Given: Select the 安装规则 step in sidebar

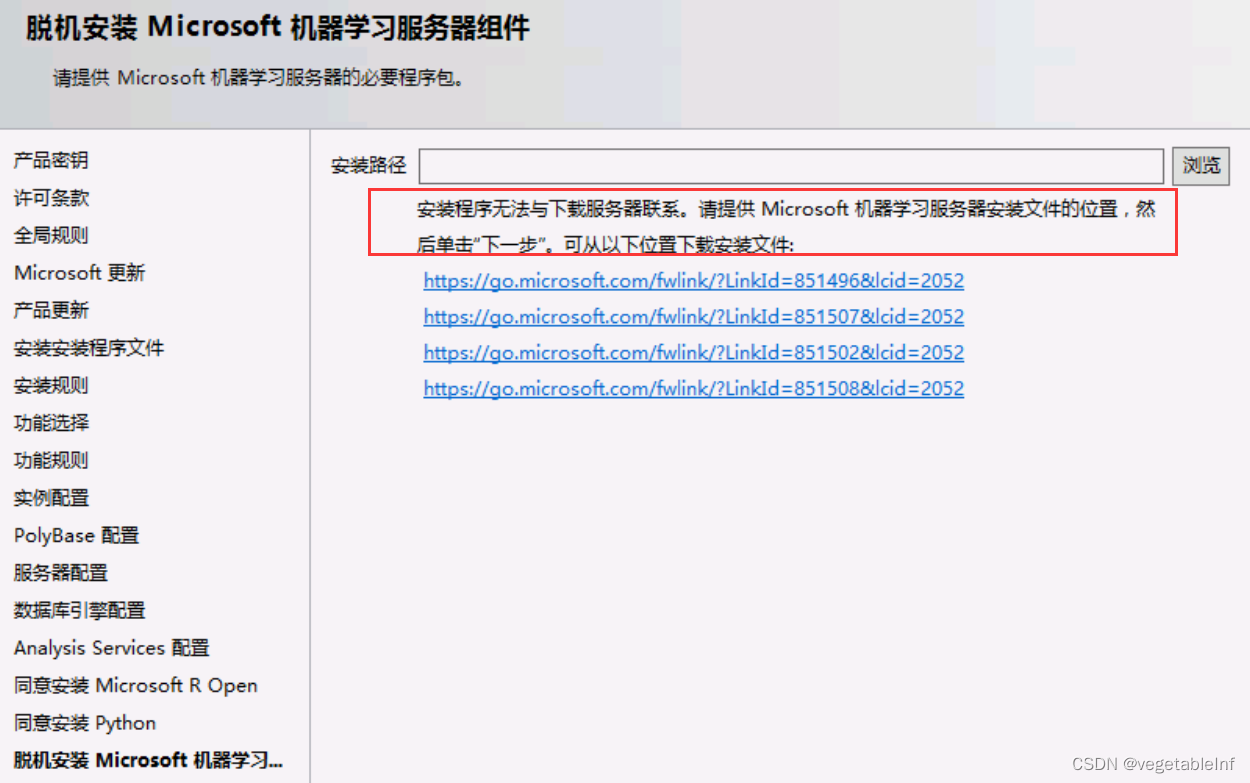Looking at the screenshot, I should [51, 385].
